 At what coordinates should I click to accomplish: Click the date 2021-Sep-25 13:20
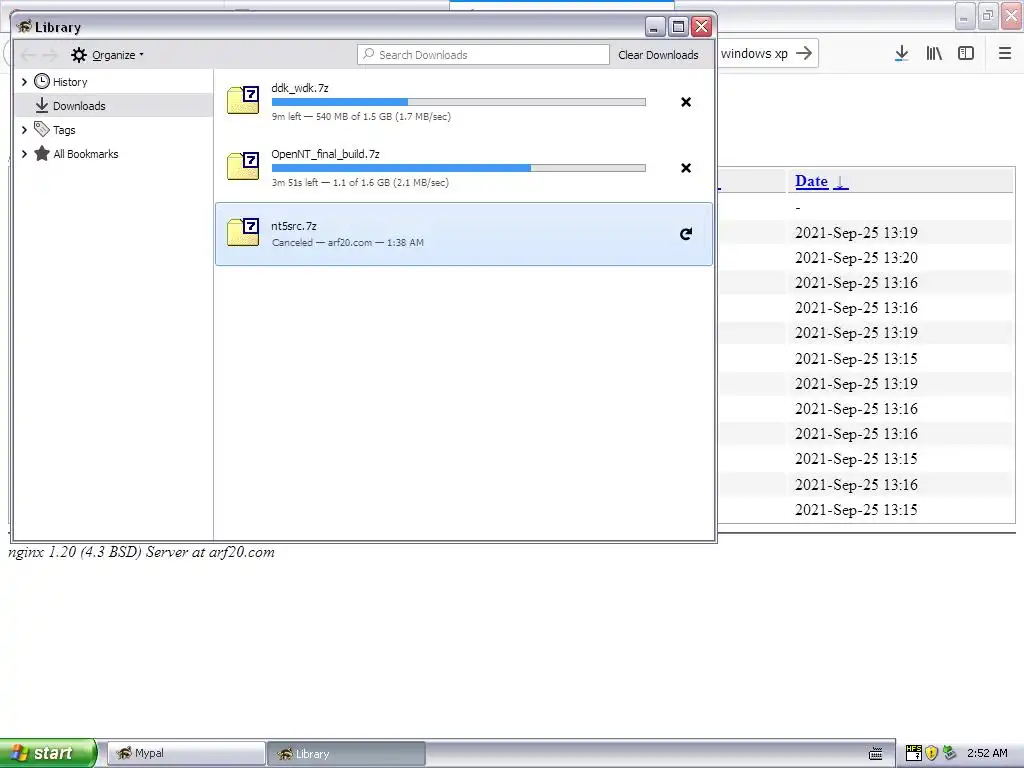click(856, 257)
